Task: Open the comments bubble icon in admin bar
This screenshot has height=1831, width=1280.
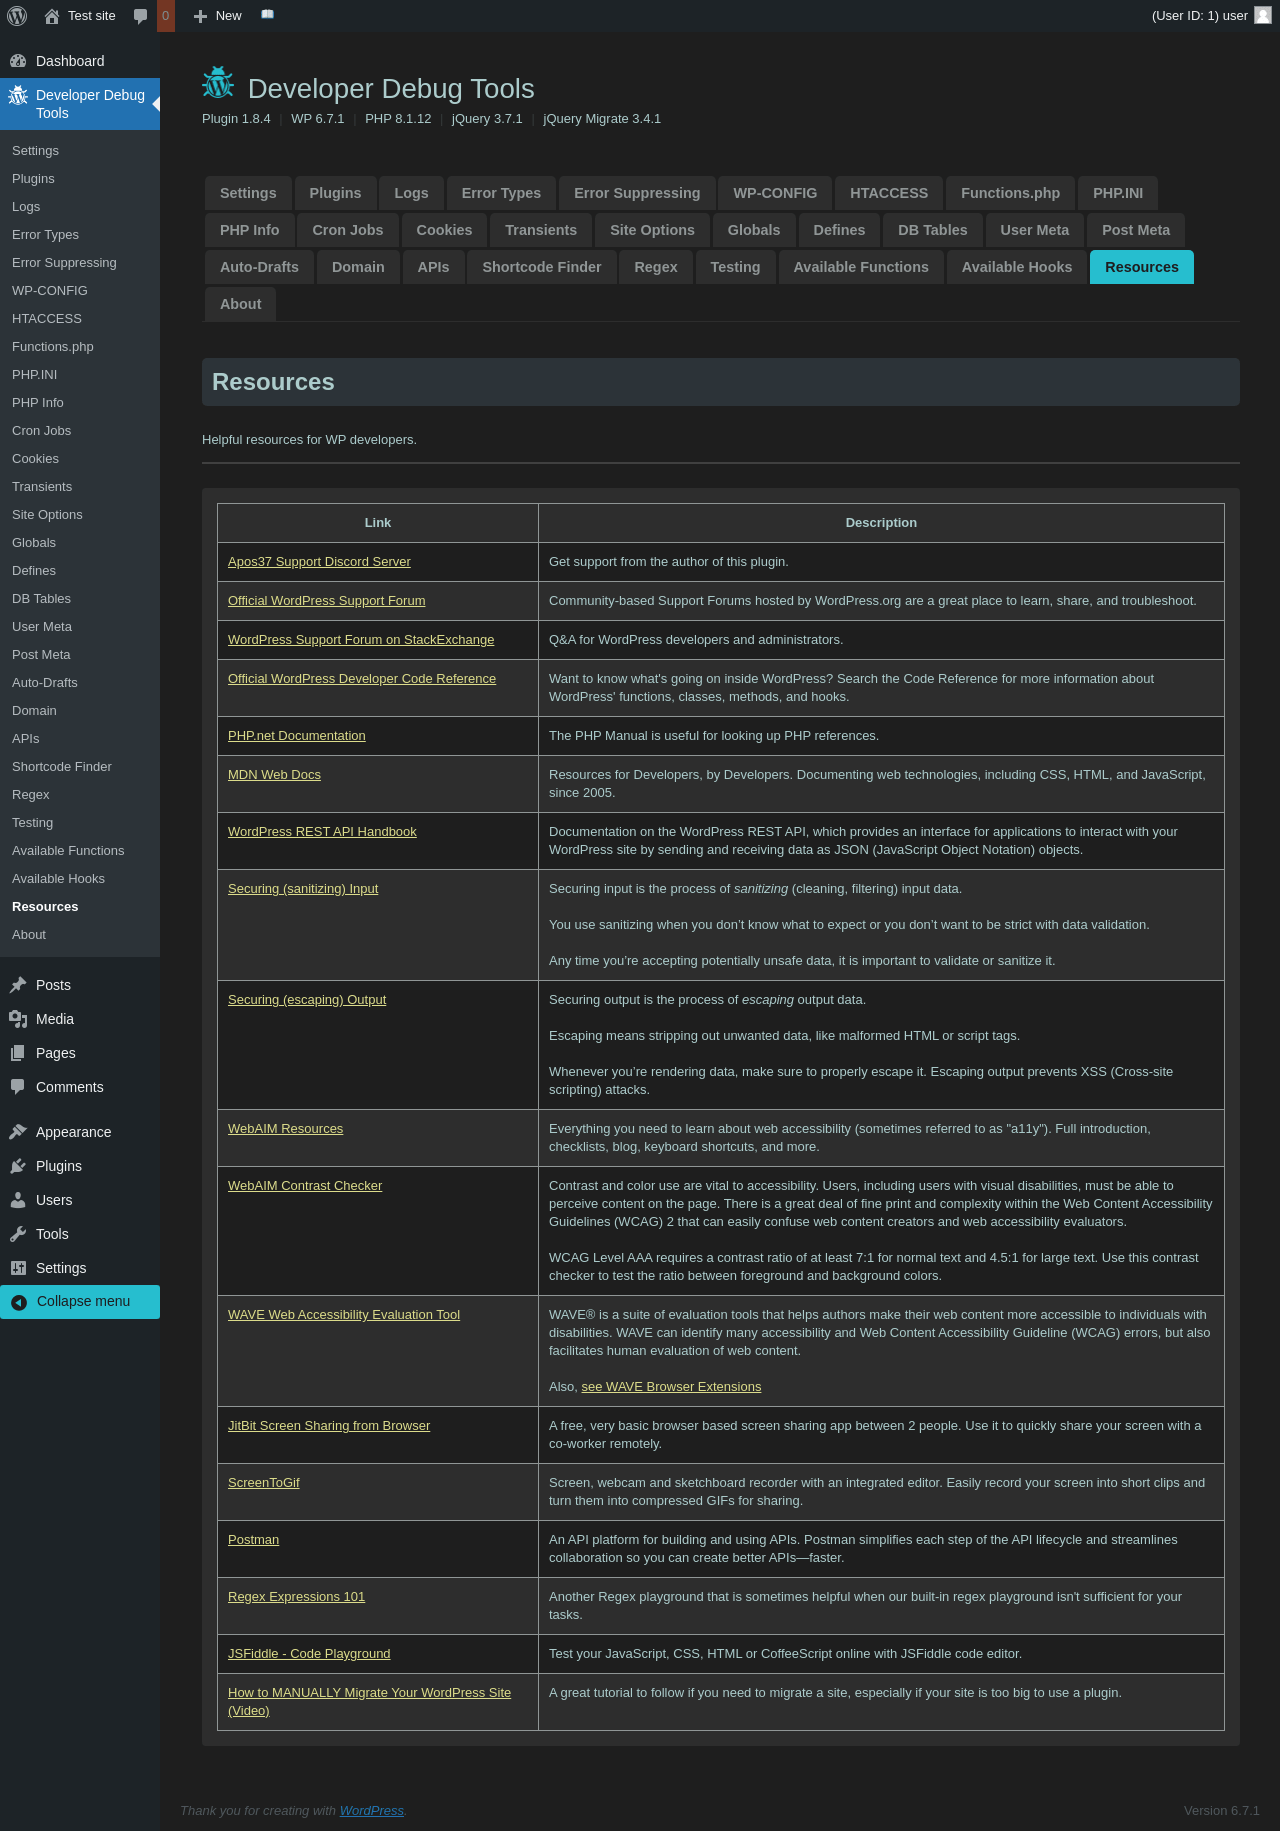Action: (x=141, y=16)
